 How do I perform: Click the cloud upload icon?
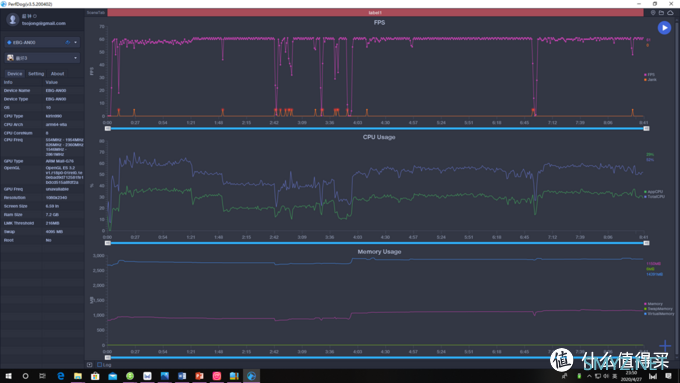(x=670, y=13)
